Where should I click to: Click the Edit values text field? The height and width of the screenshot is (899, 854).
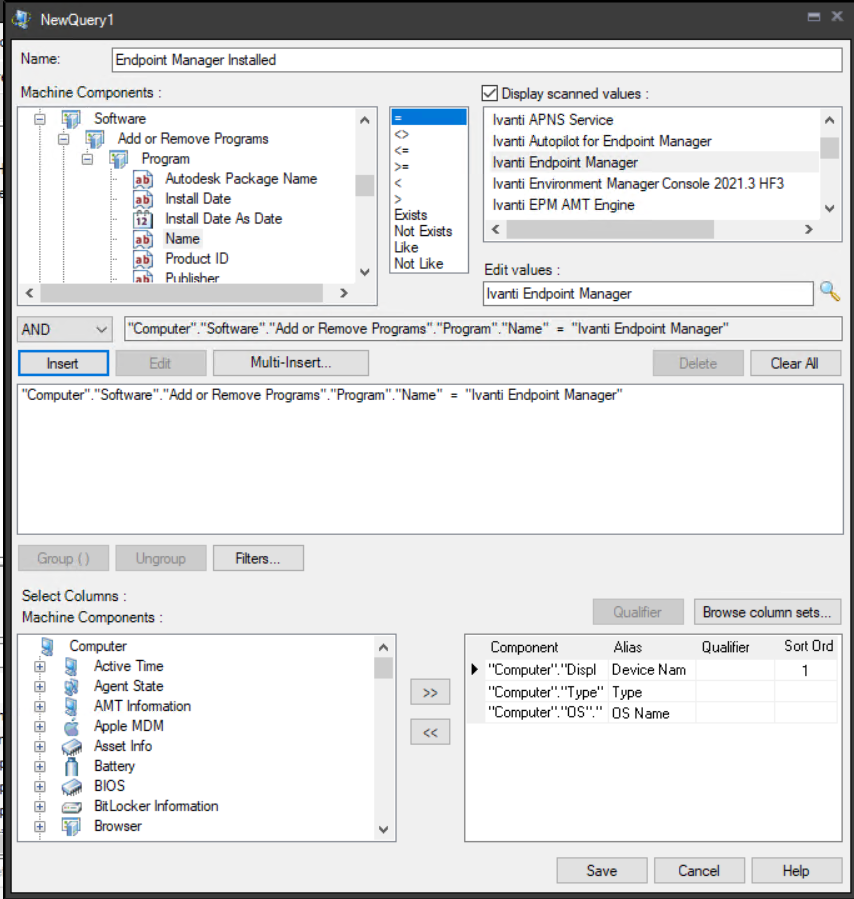tap(647, 293)
